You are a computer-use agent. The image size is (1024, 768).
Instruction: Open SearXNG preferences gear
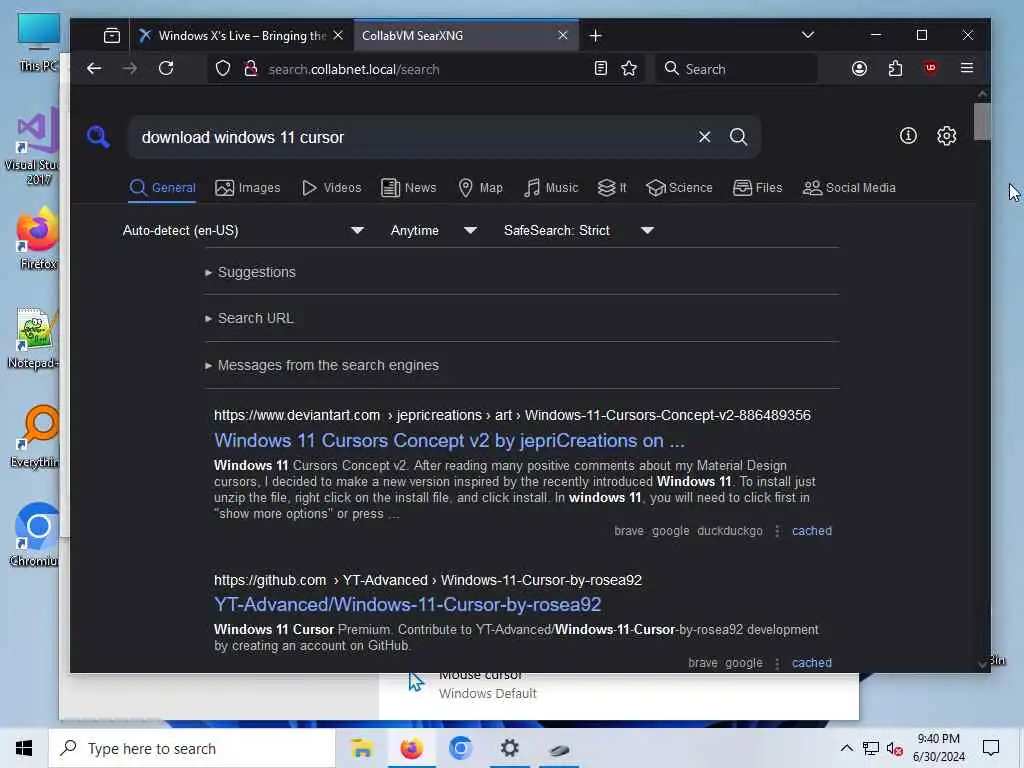click(x=946, y=136)
